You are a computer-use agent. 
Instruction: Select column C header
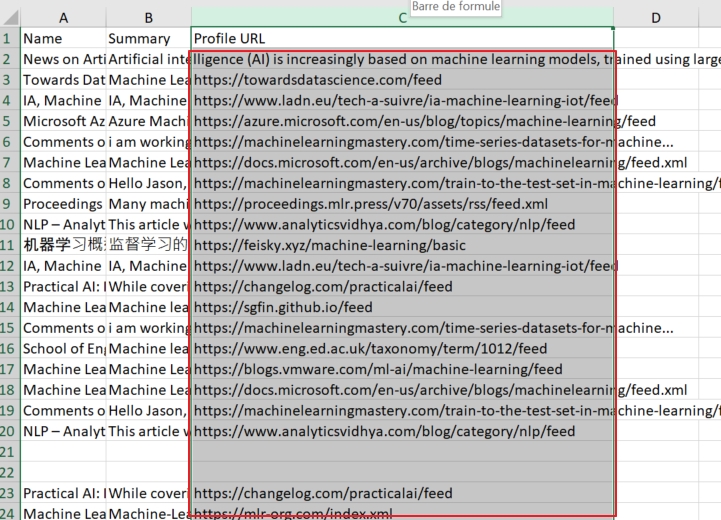(402, 17)
